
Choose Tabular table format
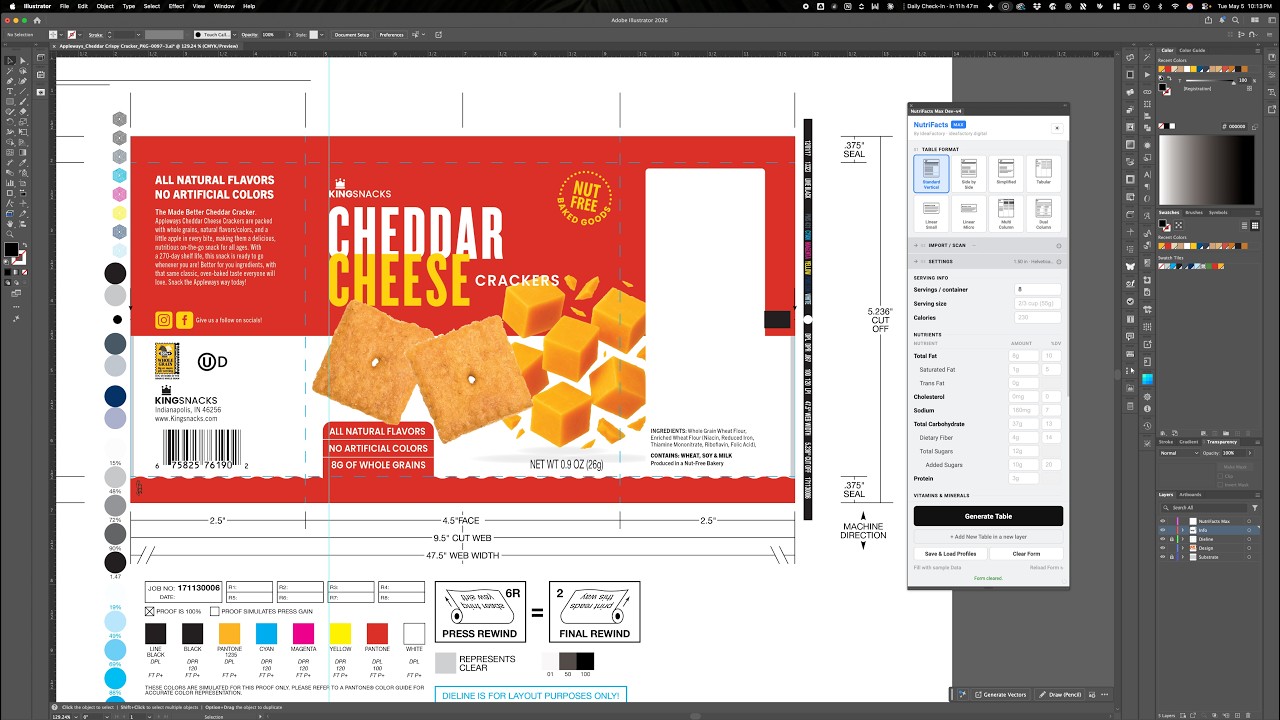click(x=1043, y=174)
